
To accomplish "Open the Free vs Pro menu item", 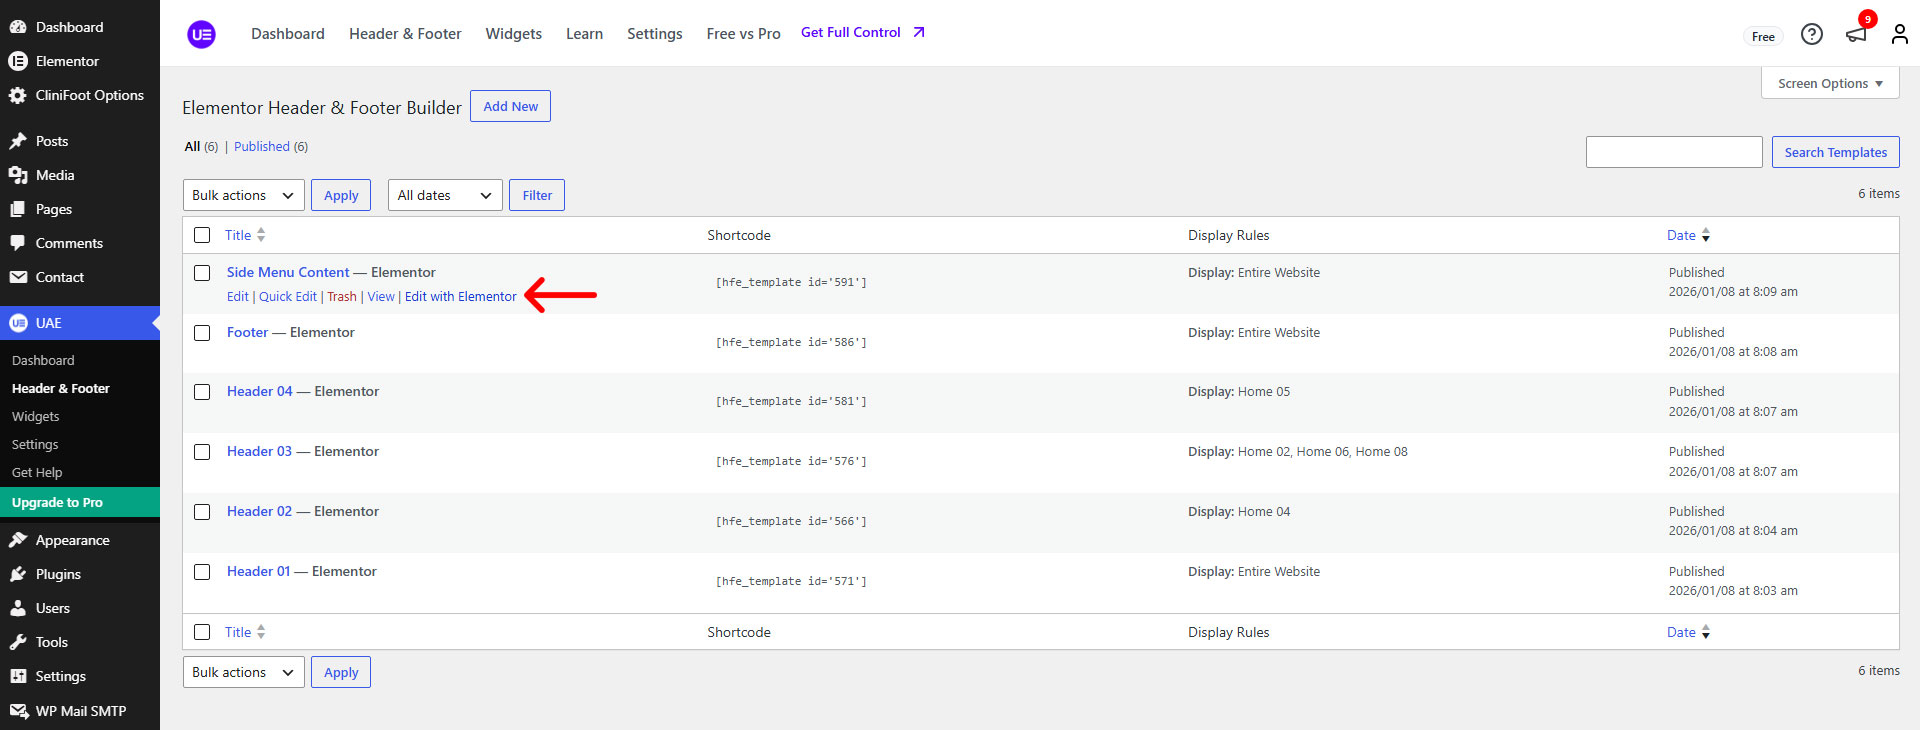I will coord(743,34).
